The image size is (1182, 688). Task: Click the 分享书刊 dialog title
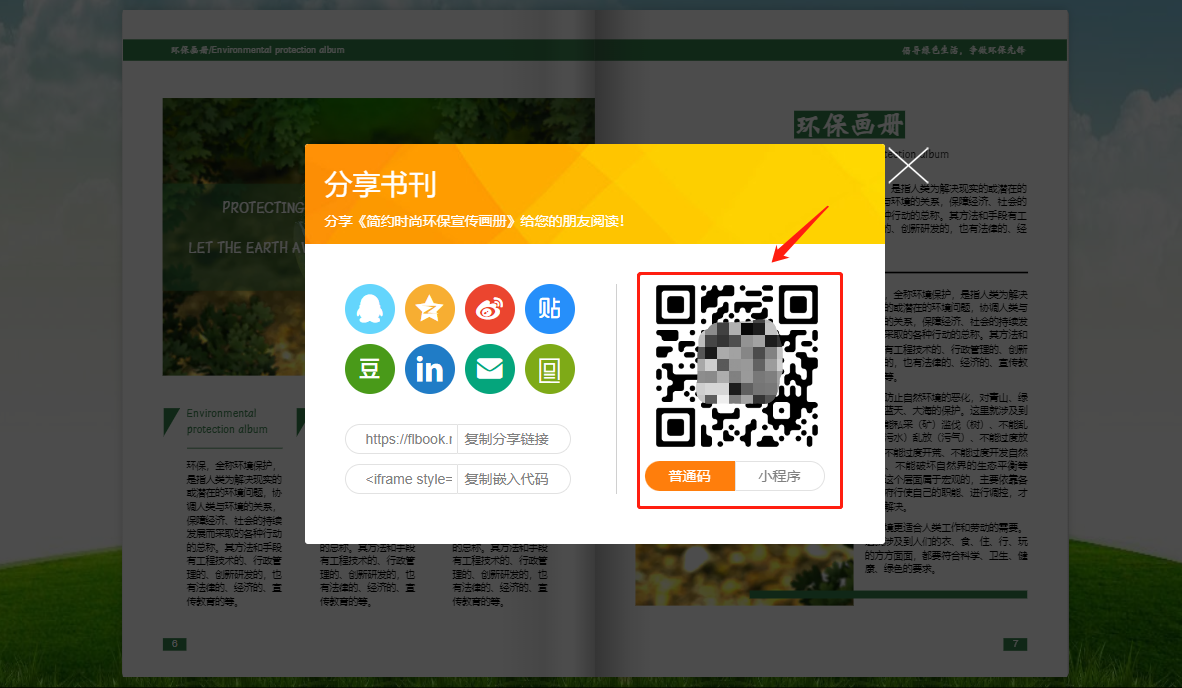click(381, 185)
